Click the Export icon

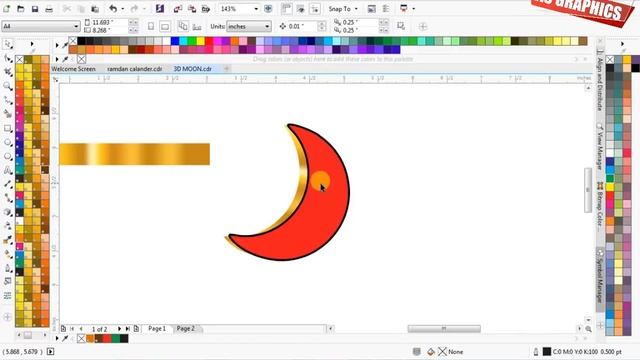[x=191, y=9]
